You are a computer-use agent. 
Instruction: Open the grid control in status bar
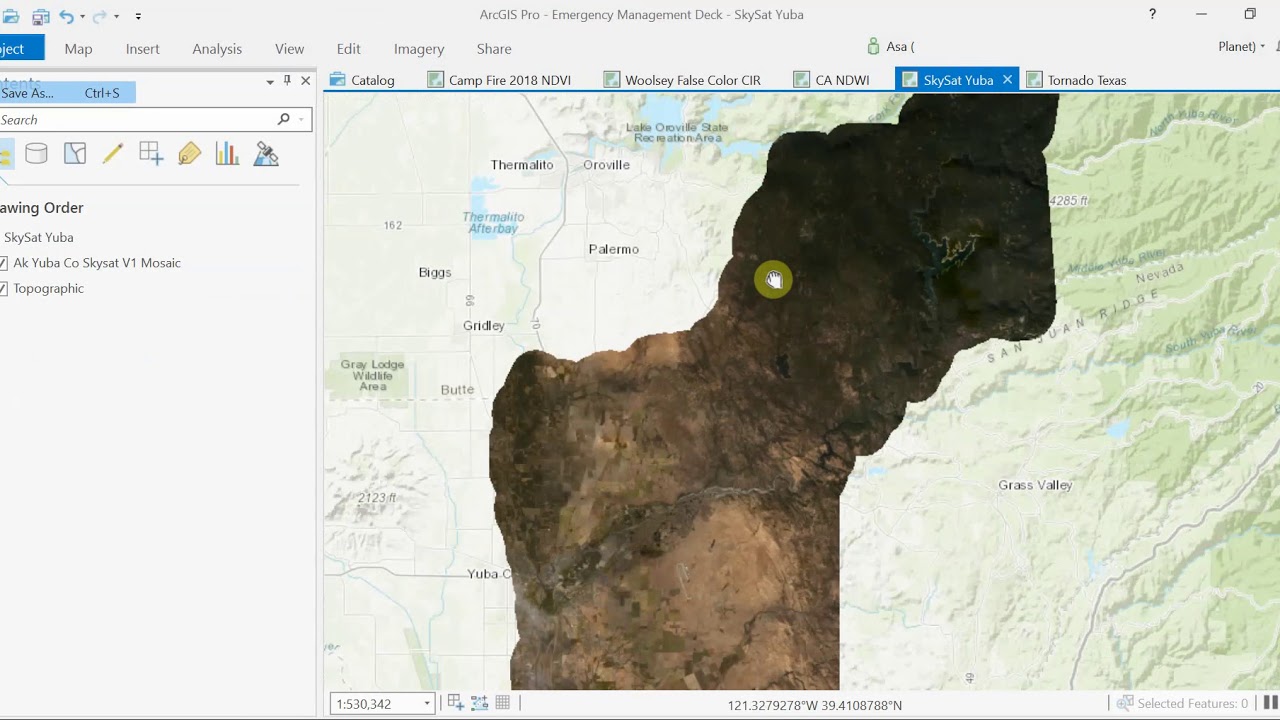(503, 703)
